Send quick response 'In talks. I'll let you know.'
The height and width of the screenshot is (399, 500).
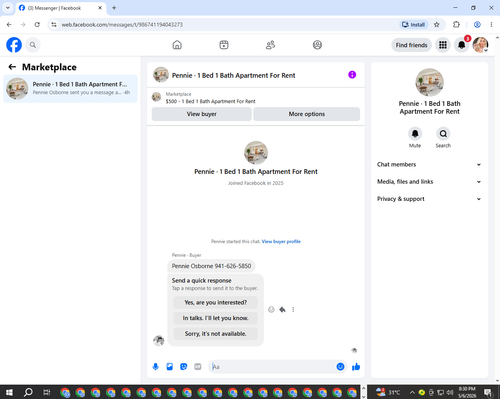[216, 318]
